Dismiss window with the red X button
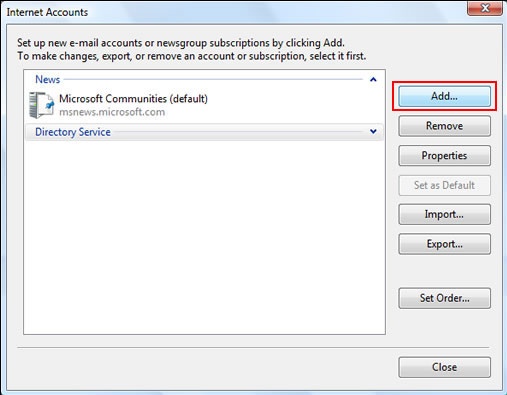Viewport: 507px width, 395px height. tap(485, 8)
